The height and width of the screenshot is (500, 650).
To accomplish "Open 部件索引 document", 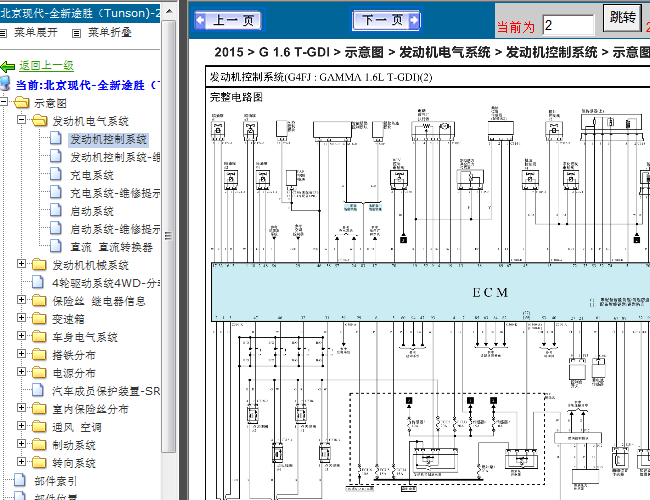I will tap(56, 481).
